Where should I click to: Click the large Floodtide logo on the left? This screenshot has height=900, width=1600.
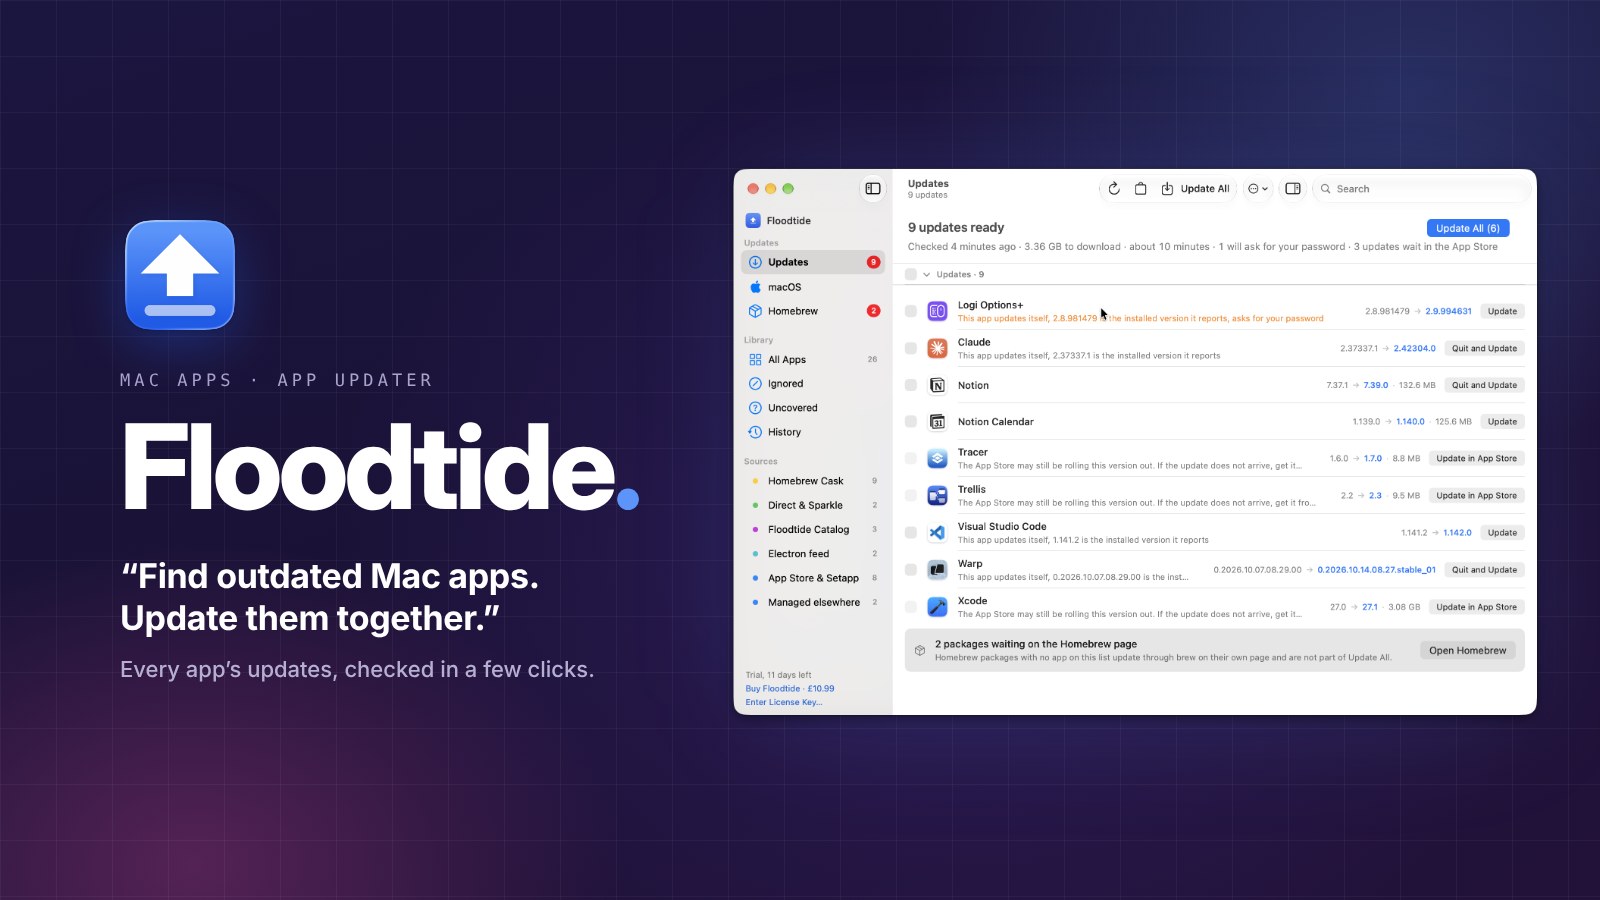pyautogui.click(x=180, y=275)
